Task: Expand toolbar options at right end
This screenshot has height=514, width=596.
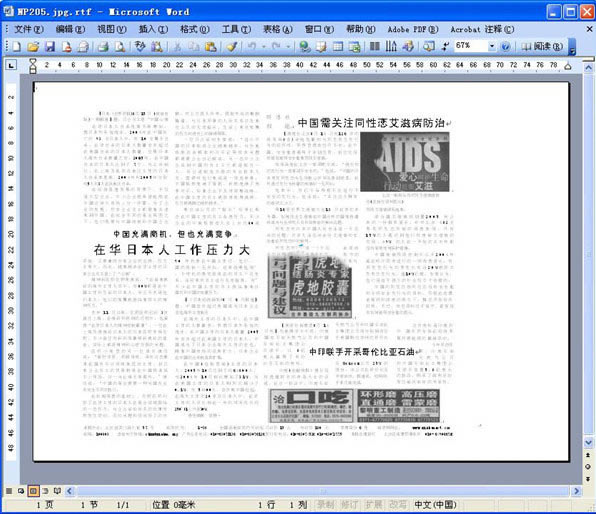Action: (x=572, y=47)
